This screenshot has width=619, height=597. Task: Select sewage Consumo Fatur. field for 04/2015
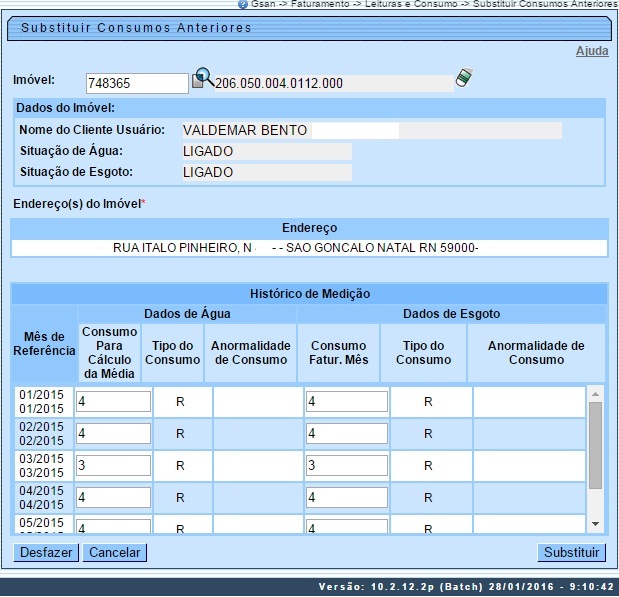346,498
